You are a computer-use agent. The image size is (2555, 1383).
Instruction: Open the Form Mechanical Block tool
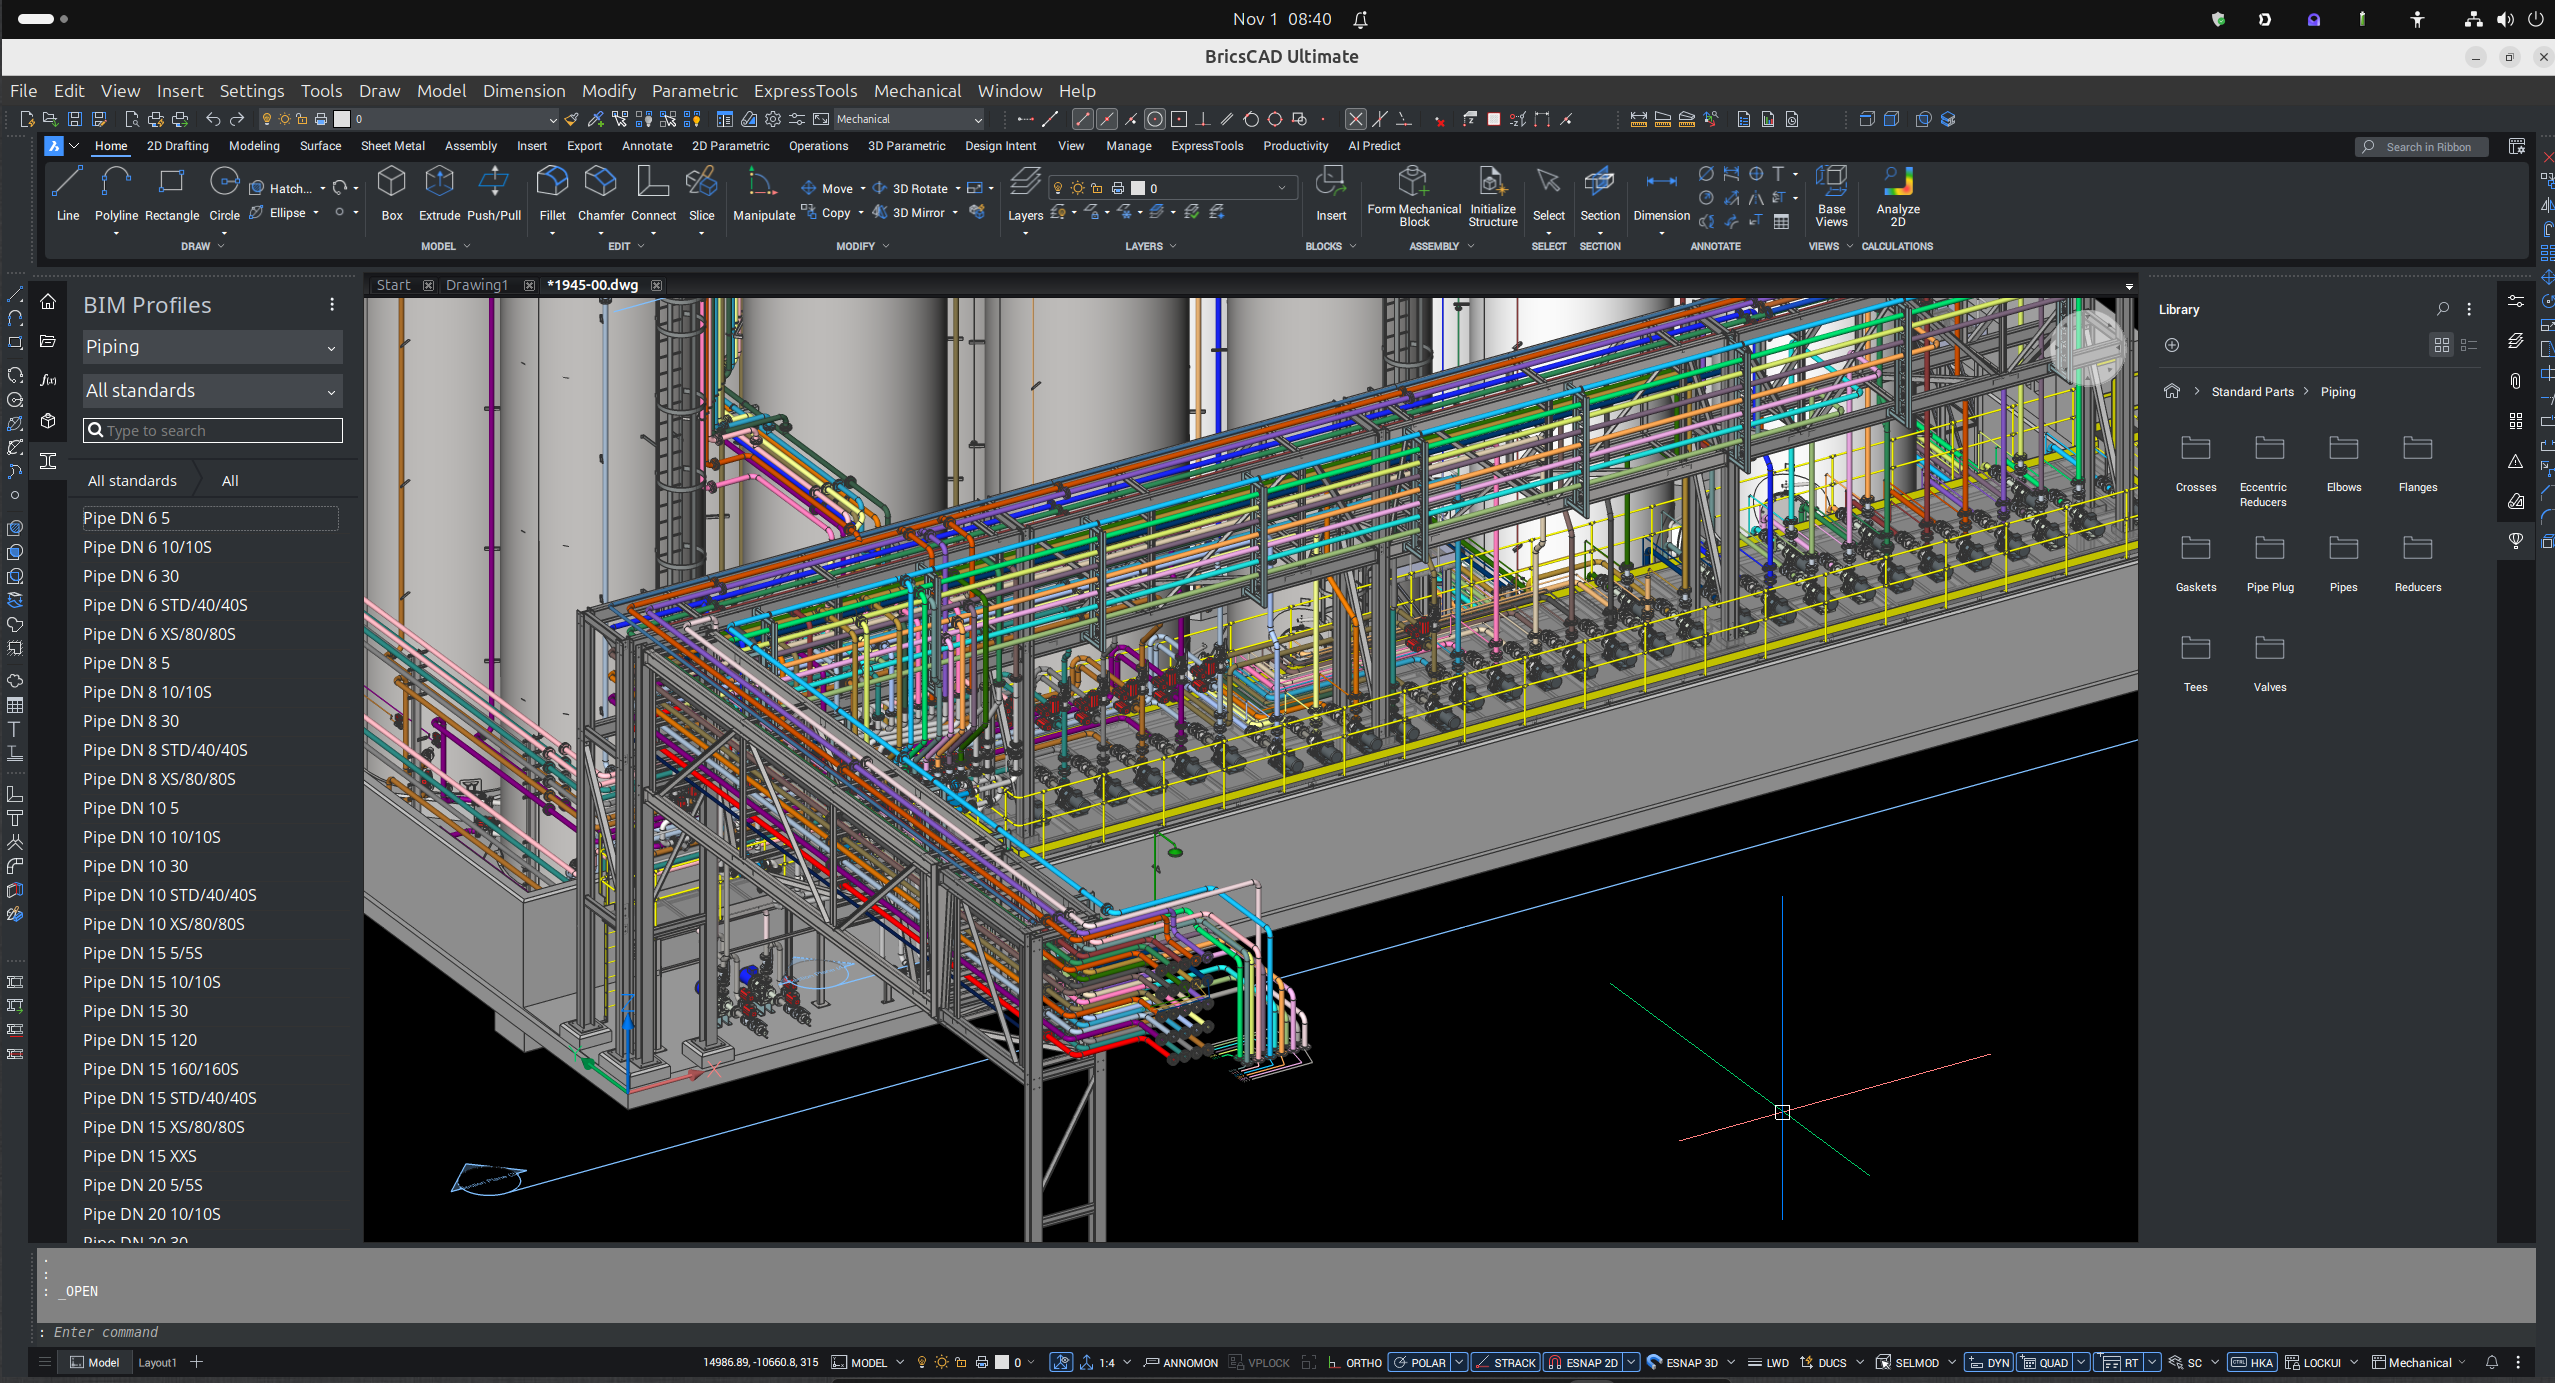click(x=1413, y=195)
